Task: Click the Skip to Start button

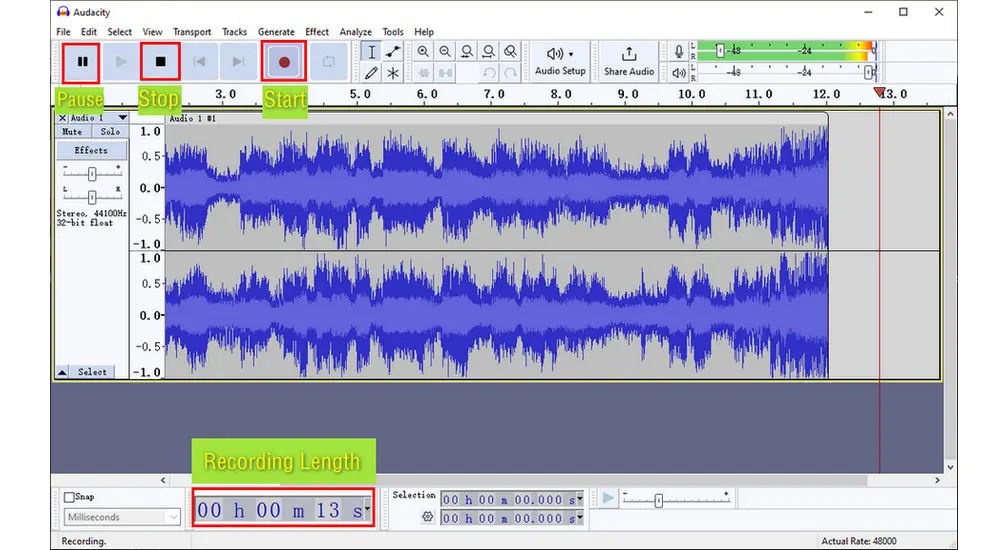Action: pos(200,62)
